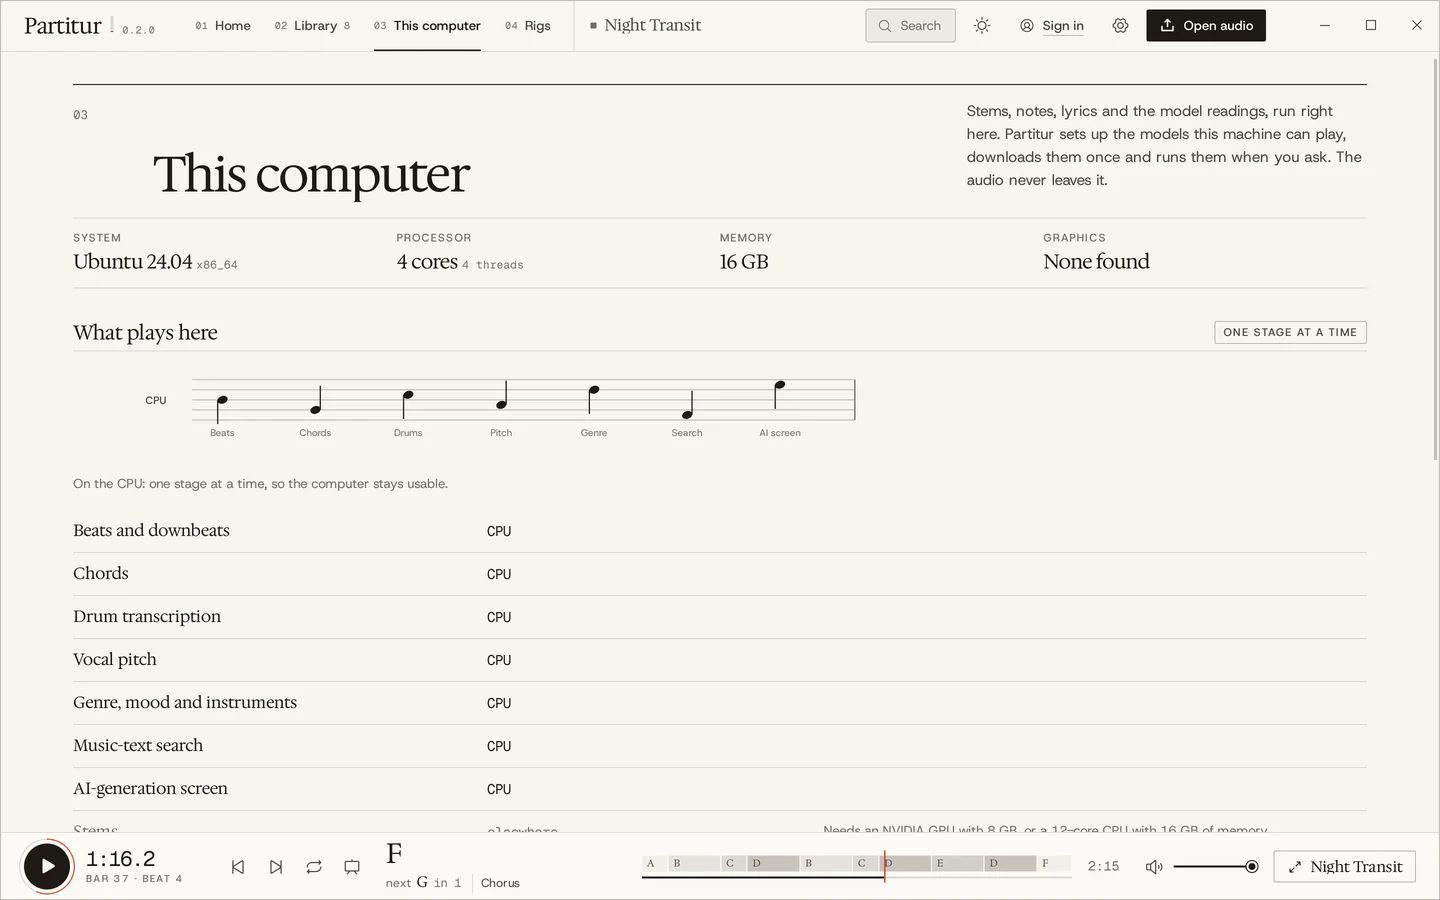Toggle the light/dark theme sun icon
1440x900 pixels.
(x=982, y=26)
